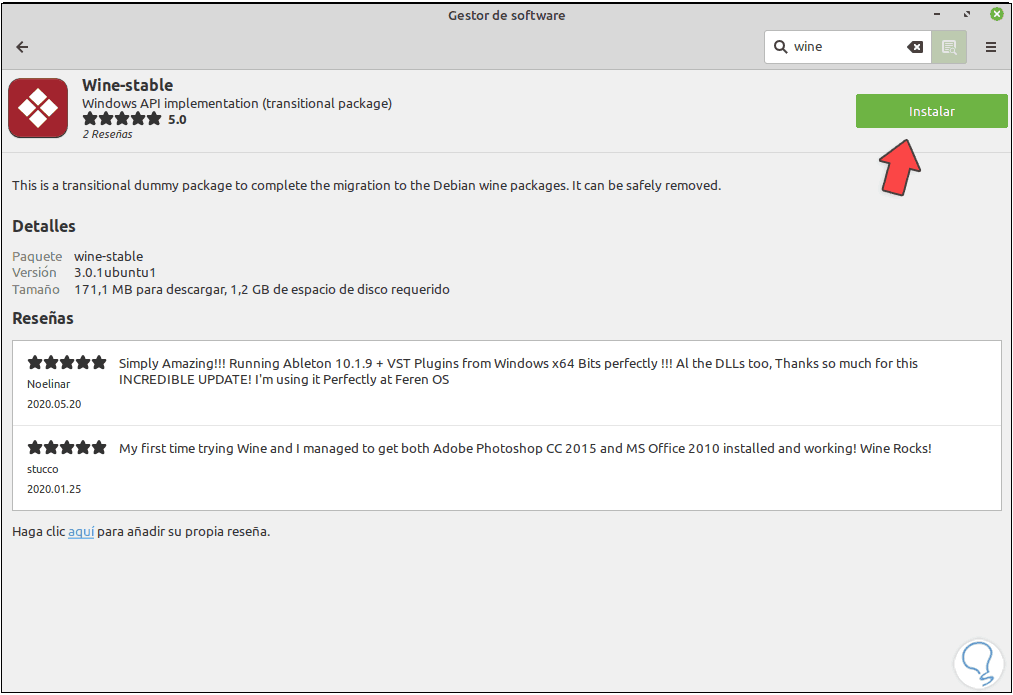Image resolution: width=1013 pixels, height=695 pixels.
Task: Focus the search field containing "wine"
Action: coord(846,47)
